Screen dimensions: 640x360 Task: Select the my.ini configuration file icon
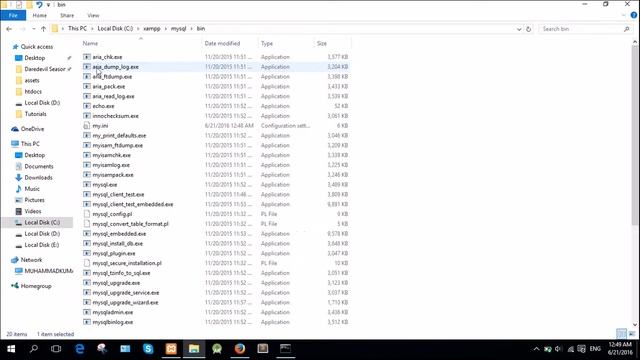(87, 126)
